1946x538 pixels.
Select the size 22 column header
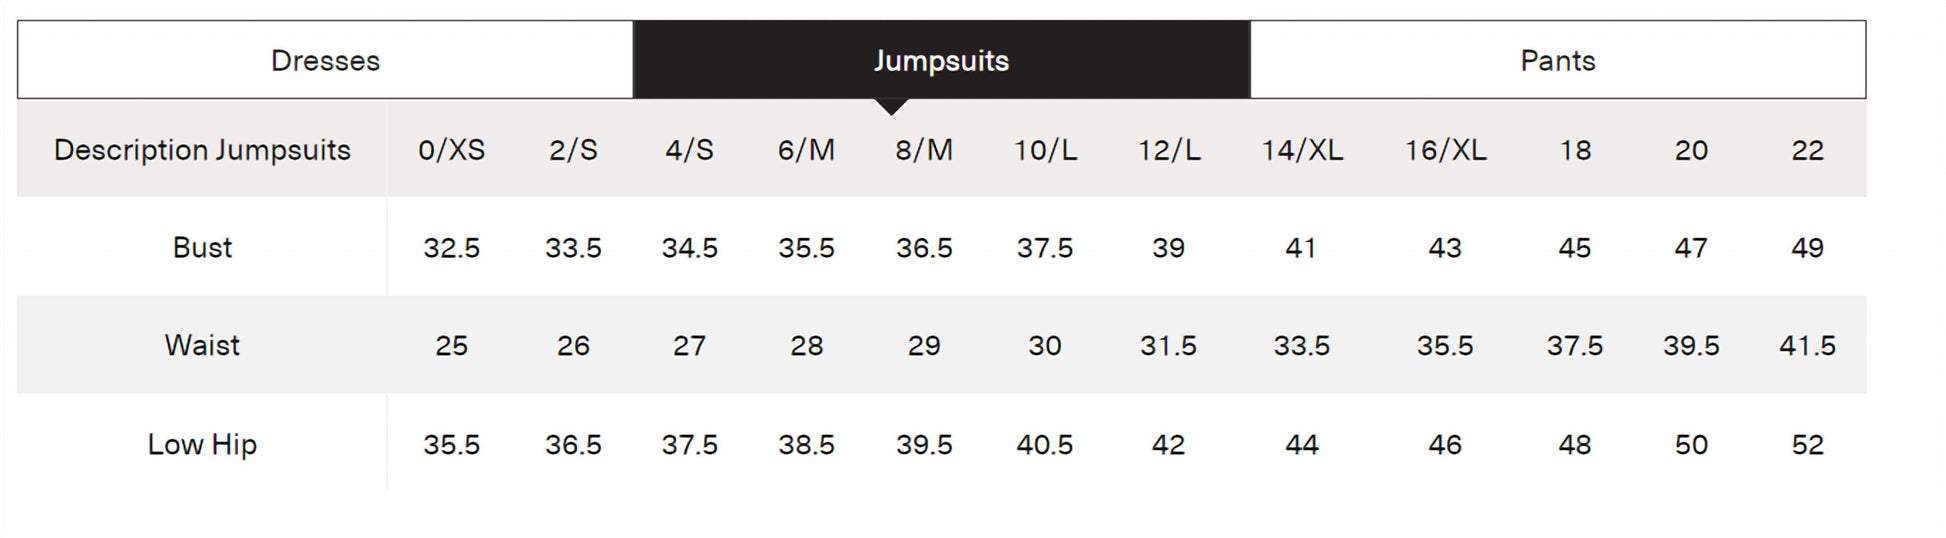point(1807,150)
